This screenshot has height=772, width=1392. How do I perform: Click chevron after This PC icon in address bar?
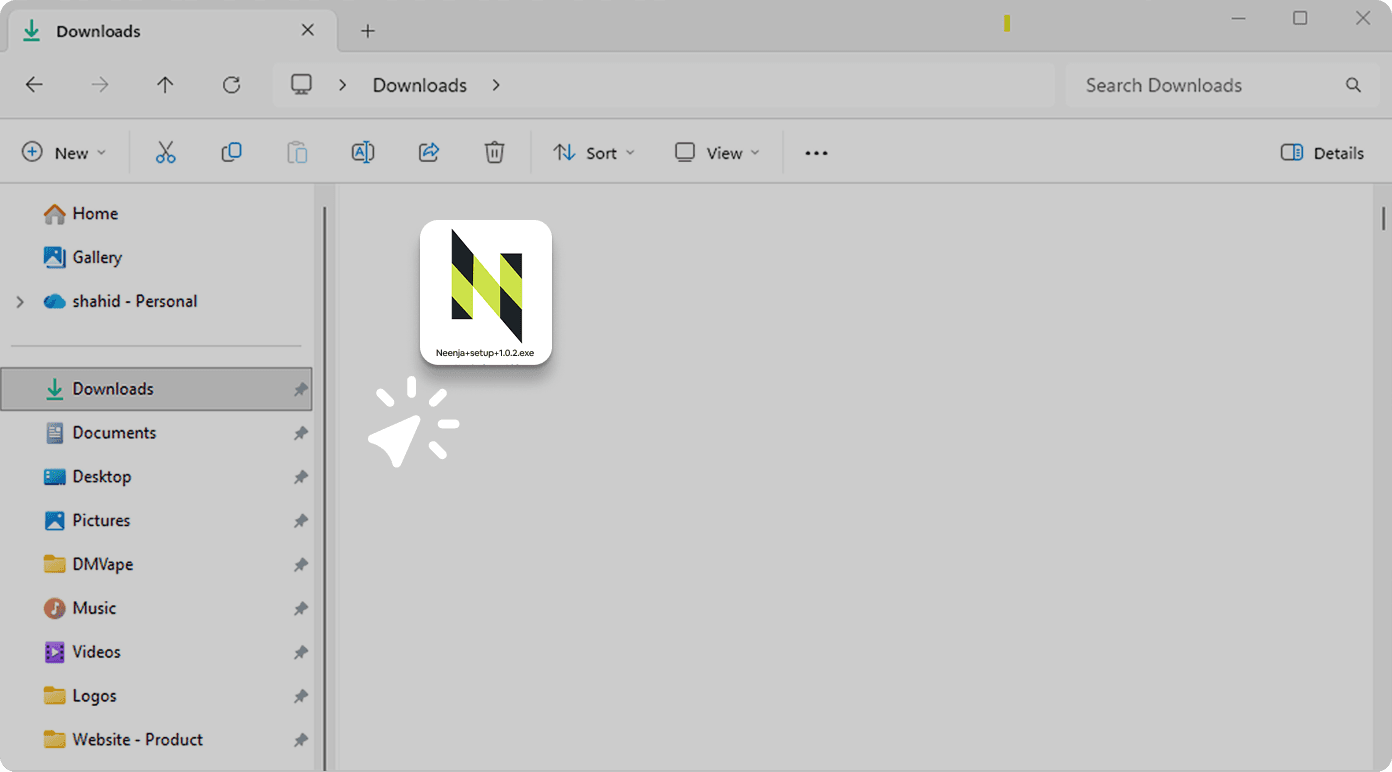(x=342, y=85)
